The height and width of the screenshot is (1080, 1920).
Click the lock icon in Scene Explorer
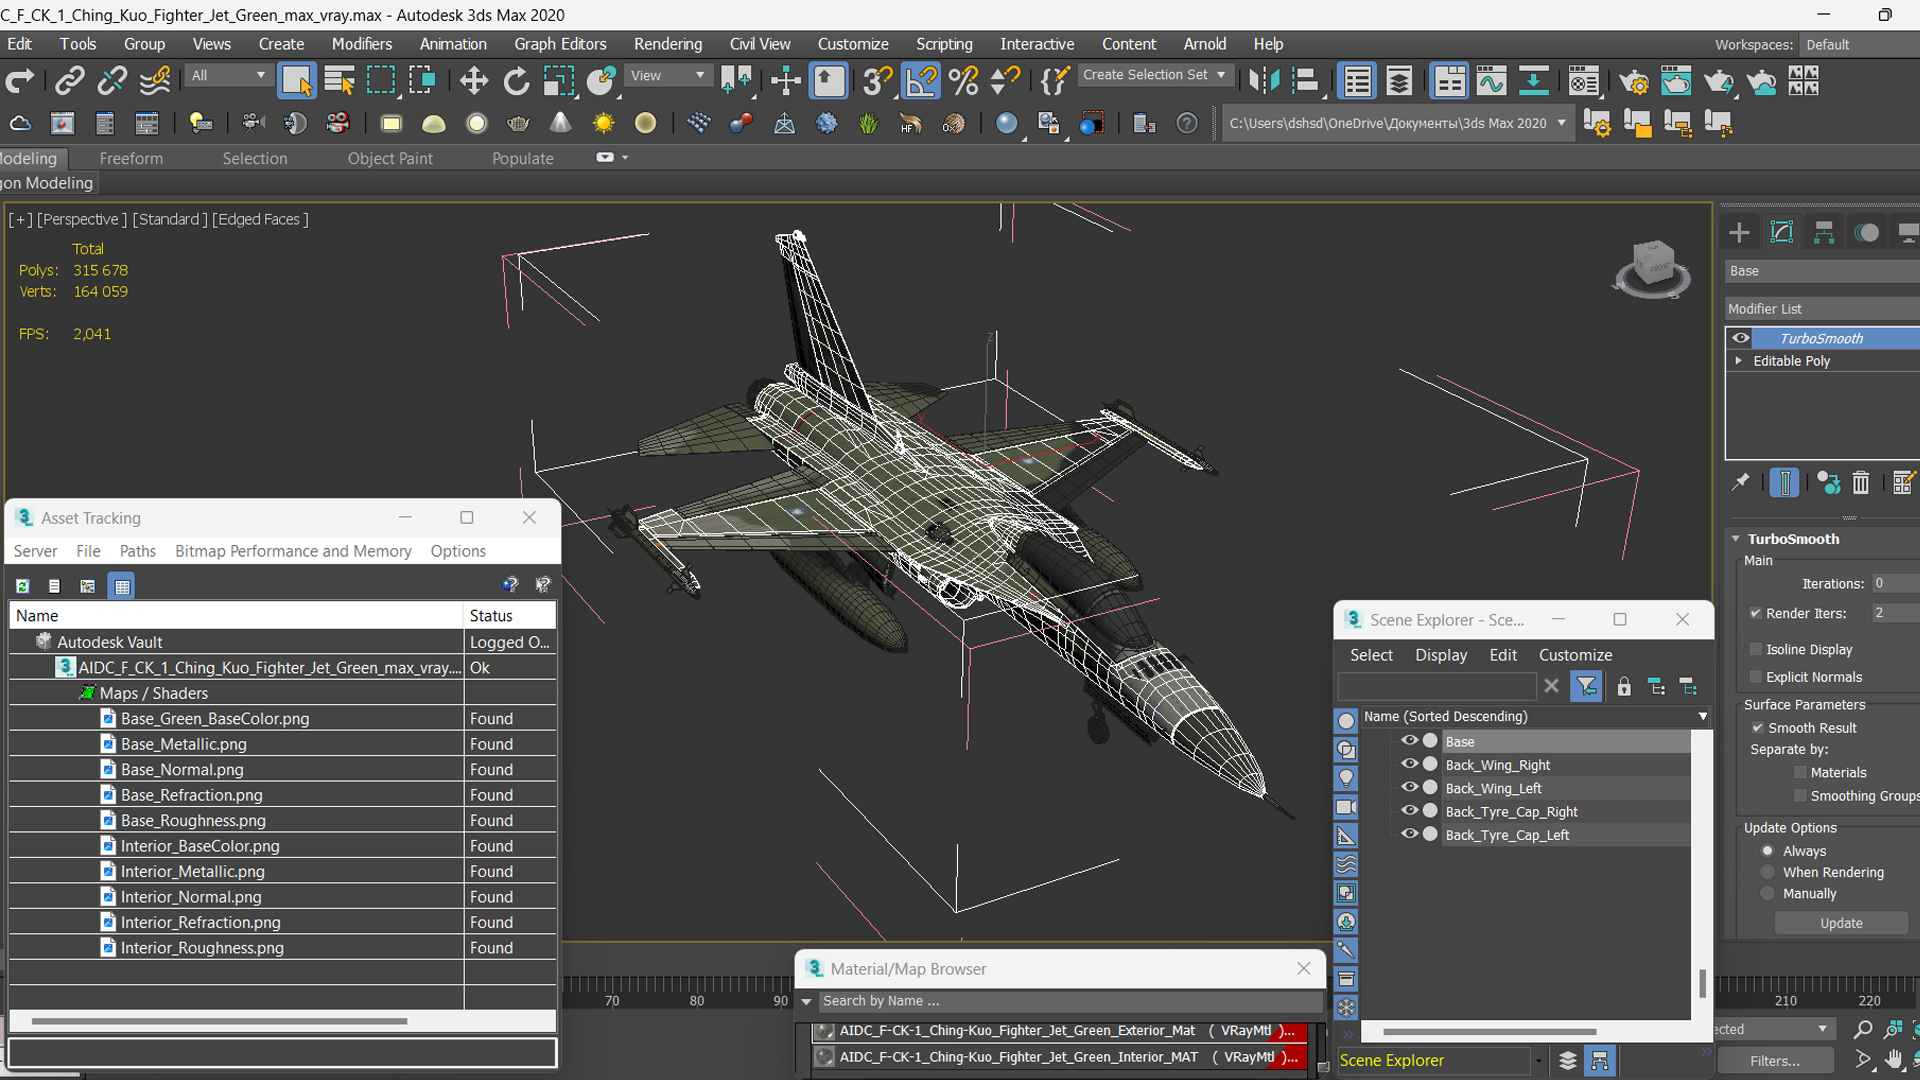point(1624,686)
